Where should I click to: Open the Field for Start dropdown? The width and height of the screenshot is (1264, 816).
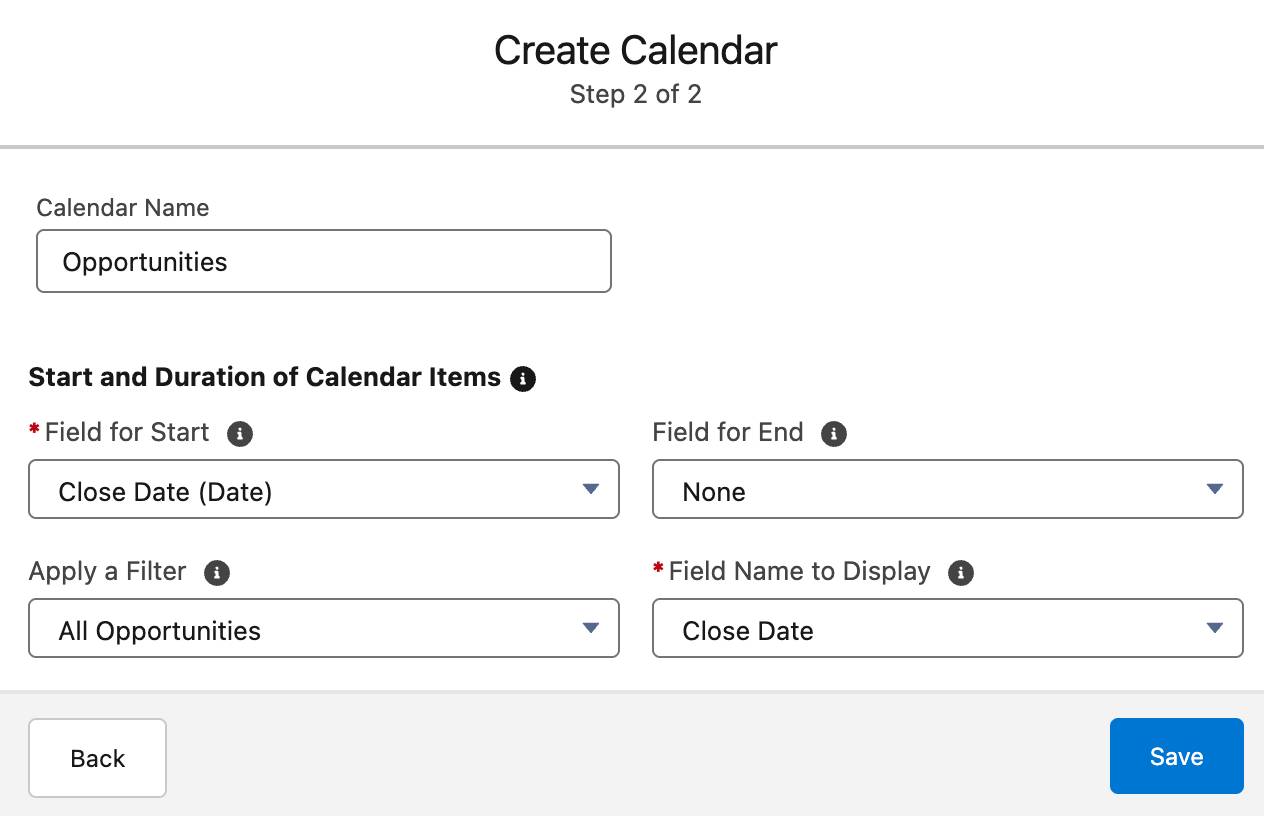coord(324,489)
